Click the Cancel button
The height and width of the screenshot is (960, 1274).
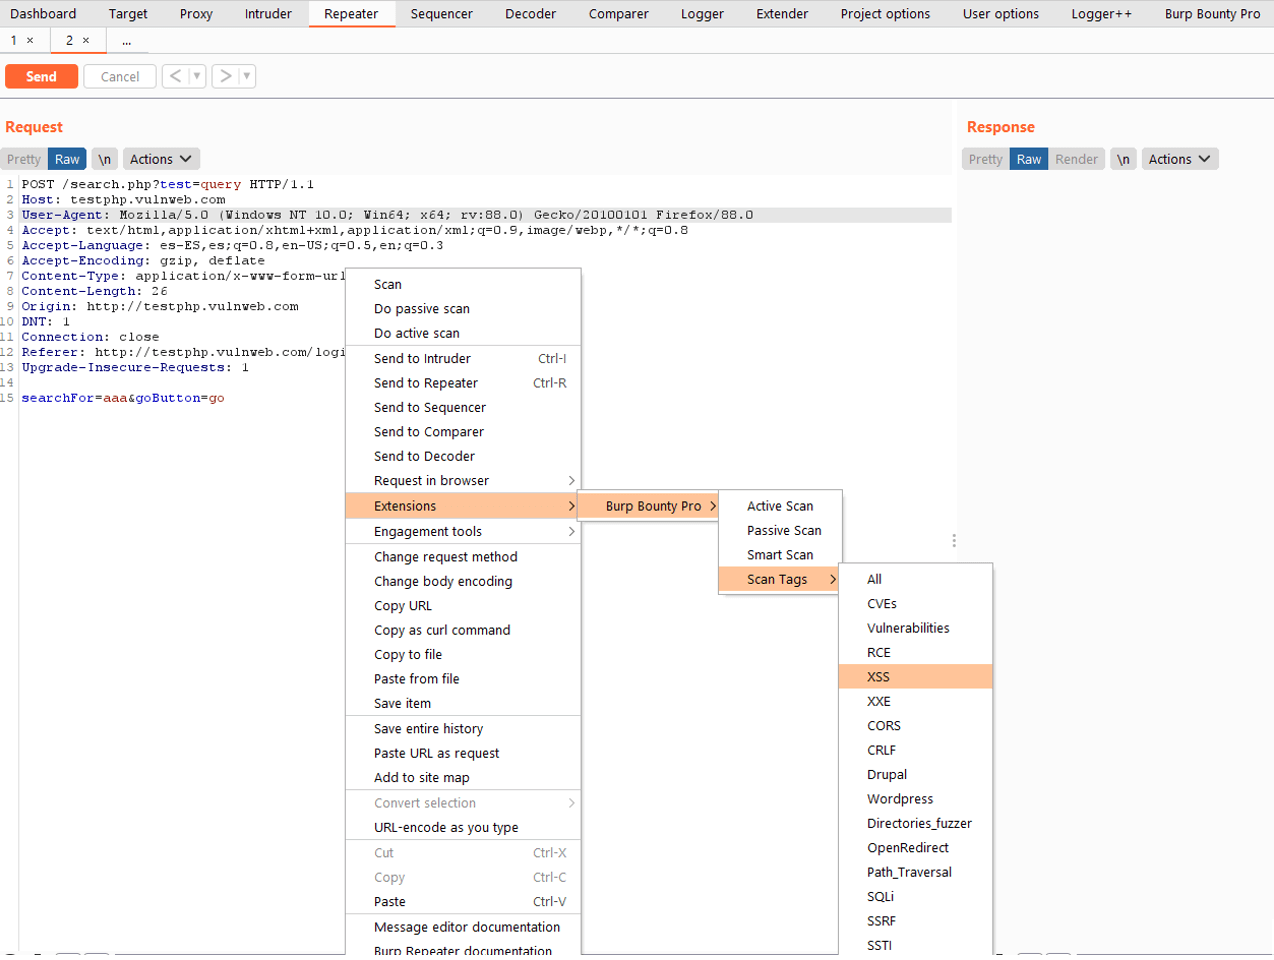point(119,75)
